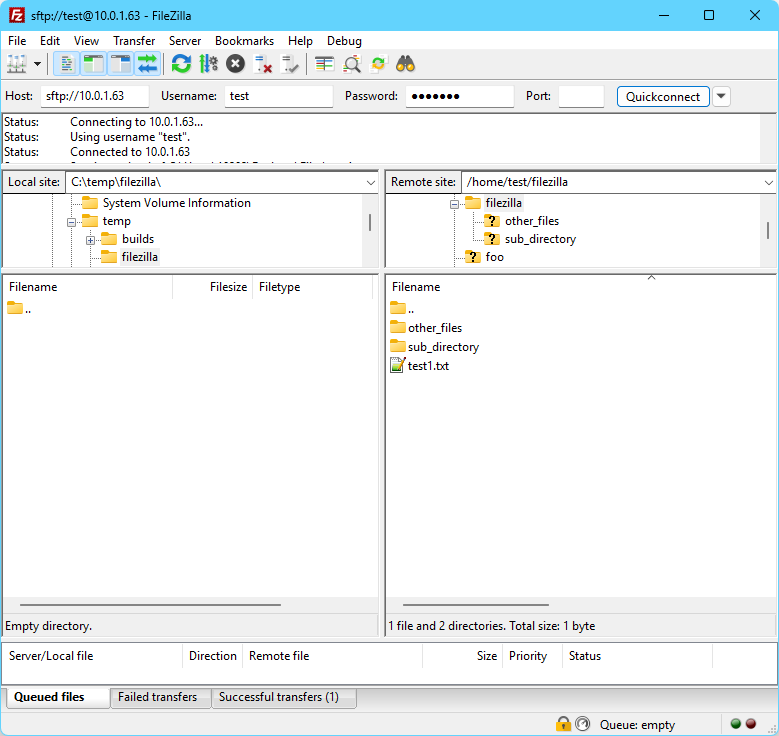Screen dimensions: 779x736
Task: Open the directory listing filters icon
Action: tap(324, 64)
